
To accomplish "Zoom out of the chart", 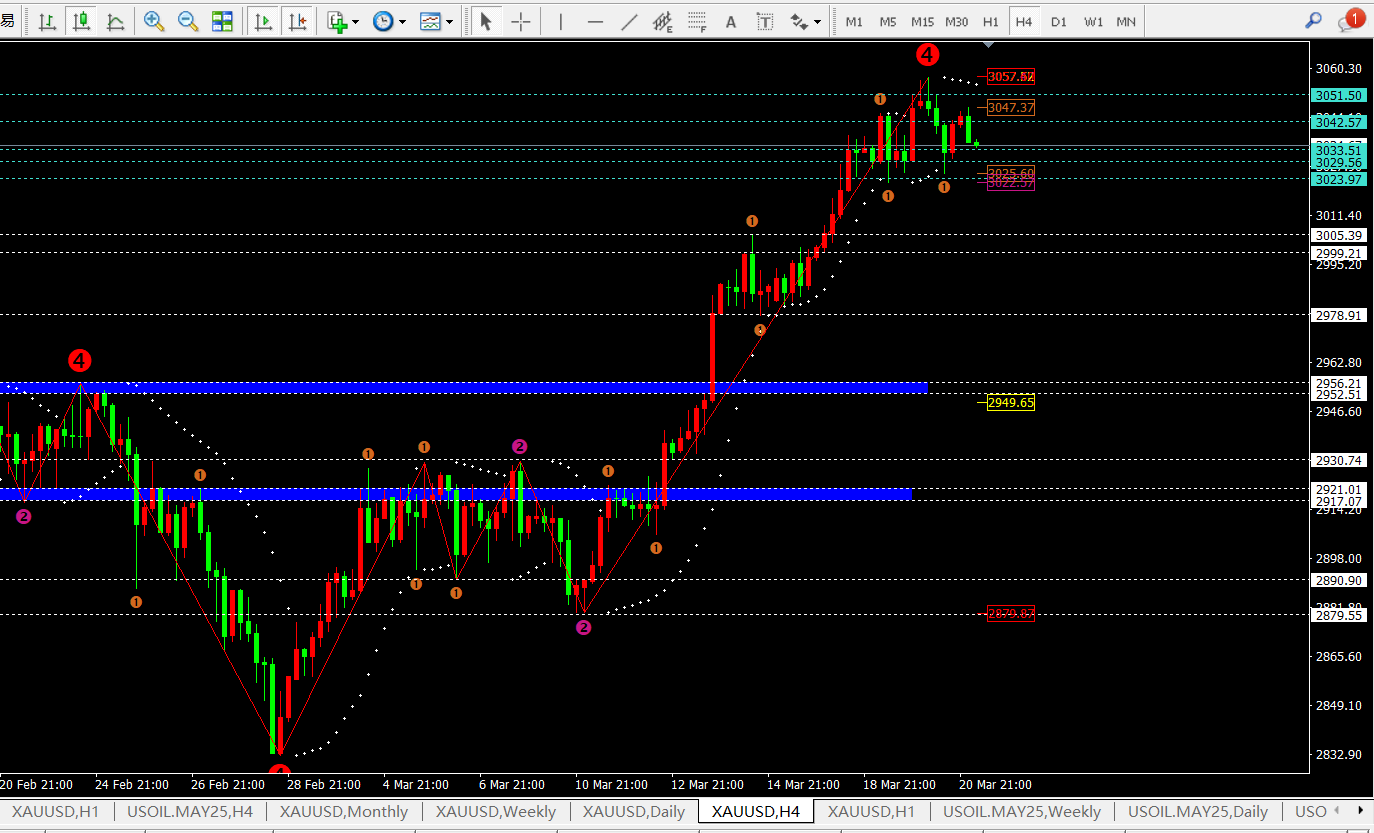I will [187, 21].
